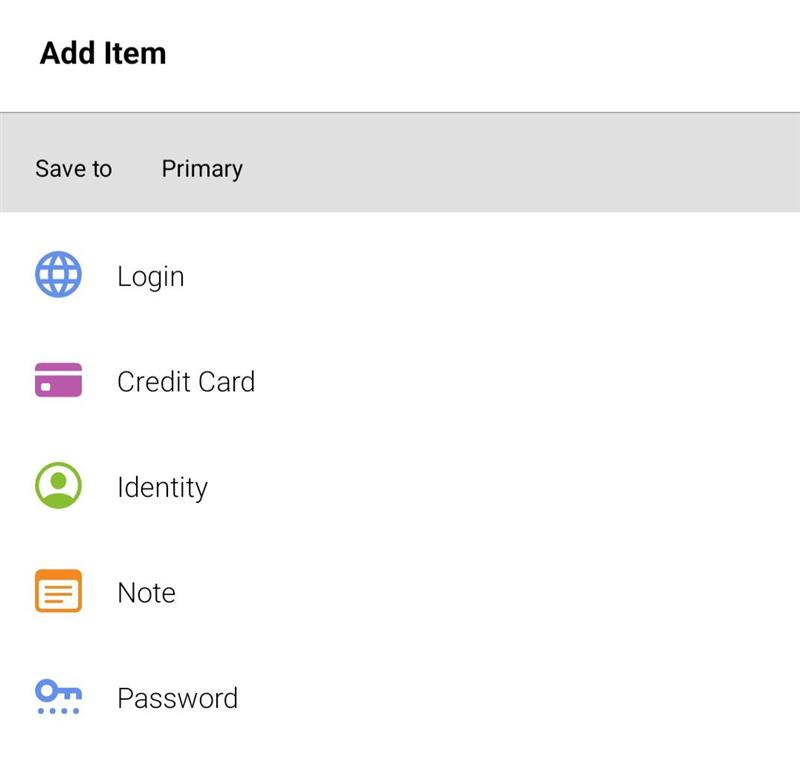
Task: Select Credit Card from the list
Action: [186, 382]
